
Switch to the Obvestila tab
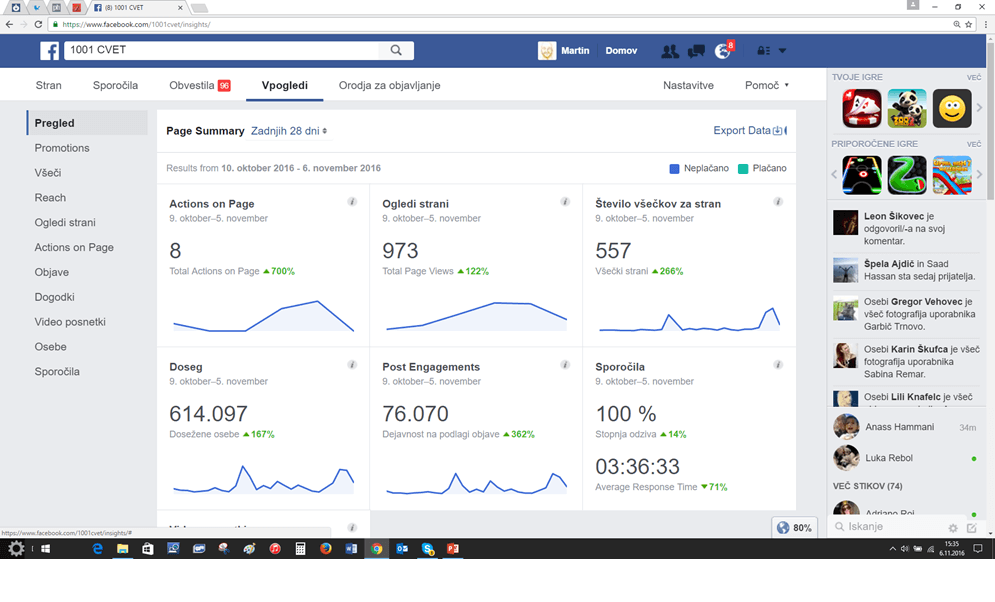[x=199, y=85]
